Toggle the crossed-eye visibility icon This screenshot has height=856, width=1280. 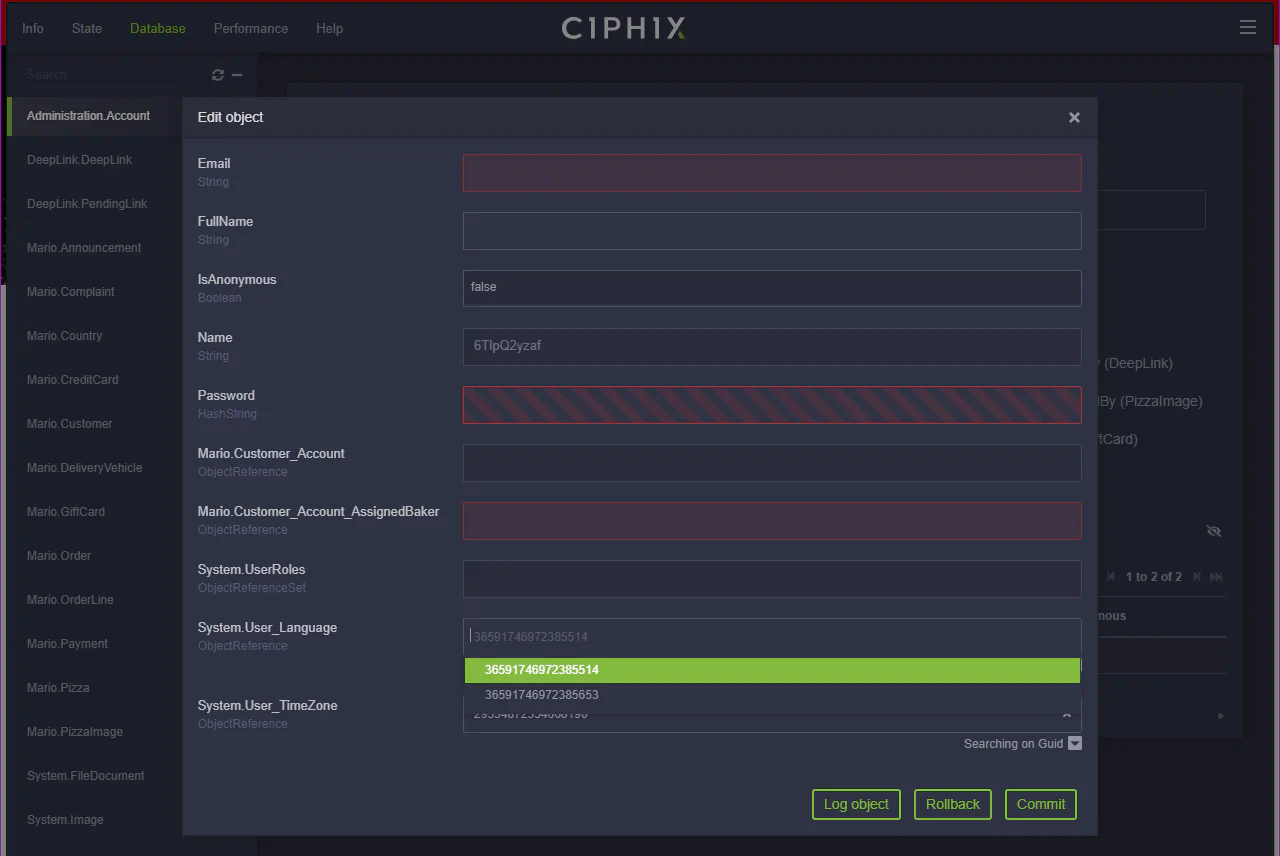(1214, 531)
